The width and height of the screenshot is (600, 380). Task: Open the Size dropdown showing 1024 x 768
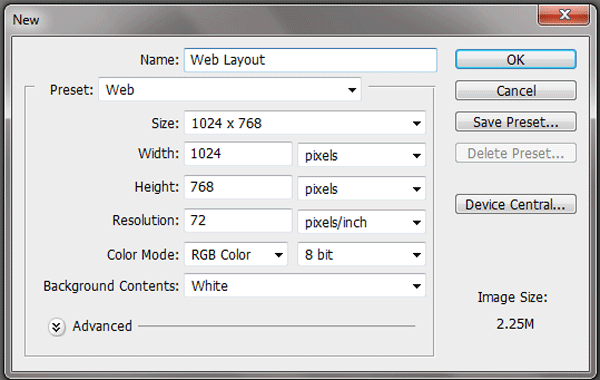pos(305,123)
